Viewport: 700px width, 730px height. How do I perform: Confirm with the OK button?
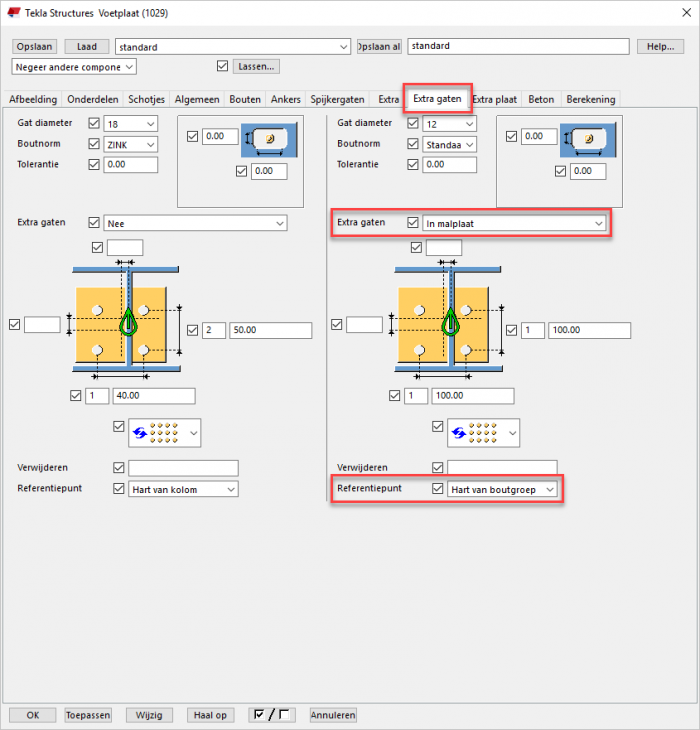click(33, 715)
